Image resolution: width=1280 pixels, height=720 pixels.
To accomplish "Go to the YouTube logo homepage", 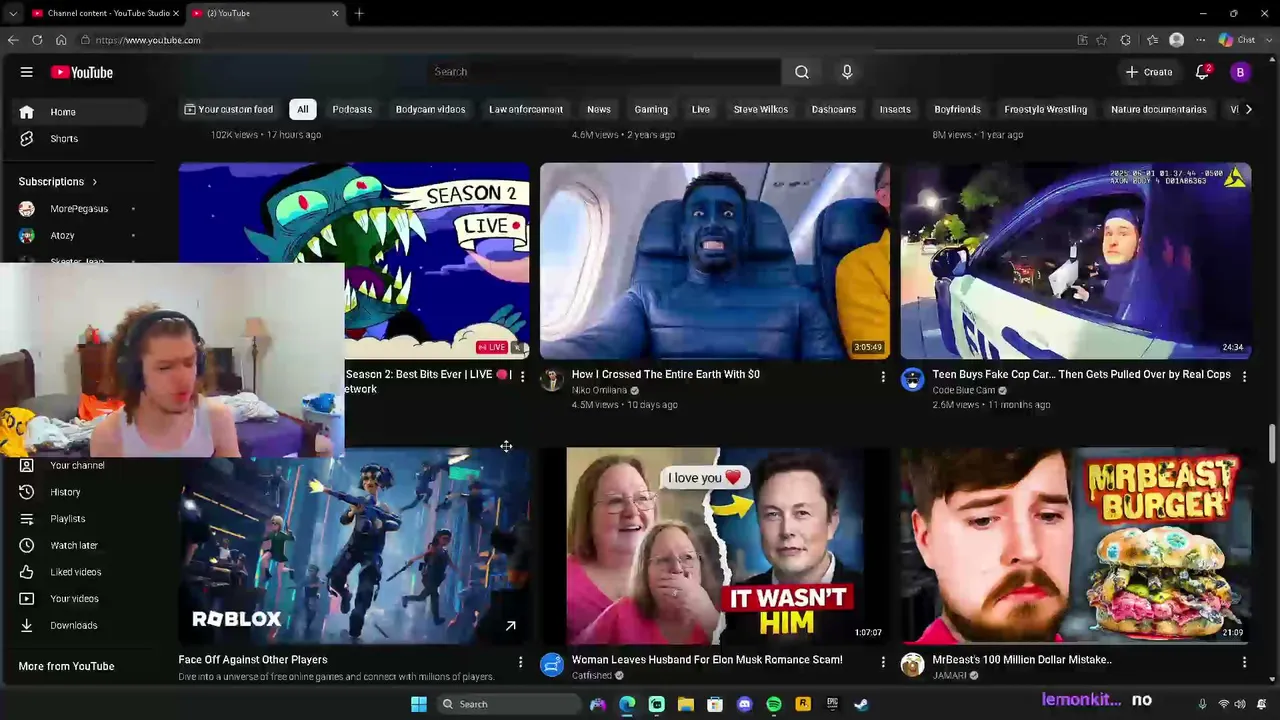I will pyautogui.click(x=82, y=72).
